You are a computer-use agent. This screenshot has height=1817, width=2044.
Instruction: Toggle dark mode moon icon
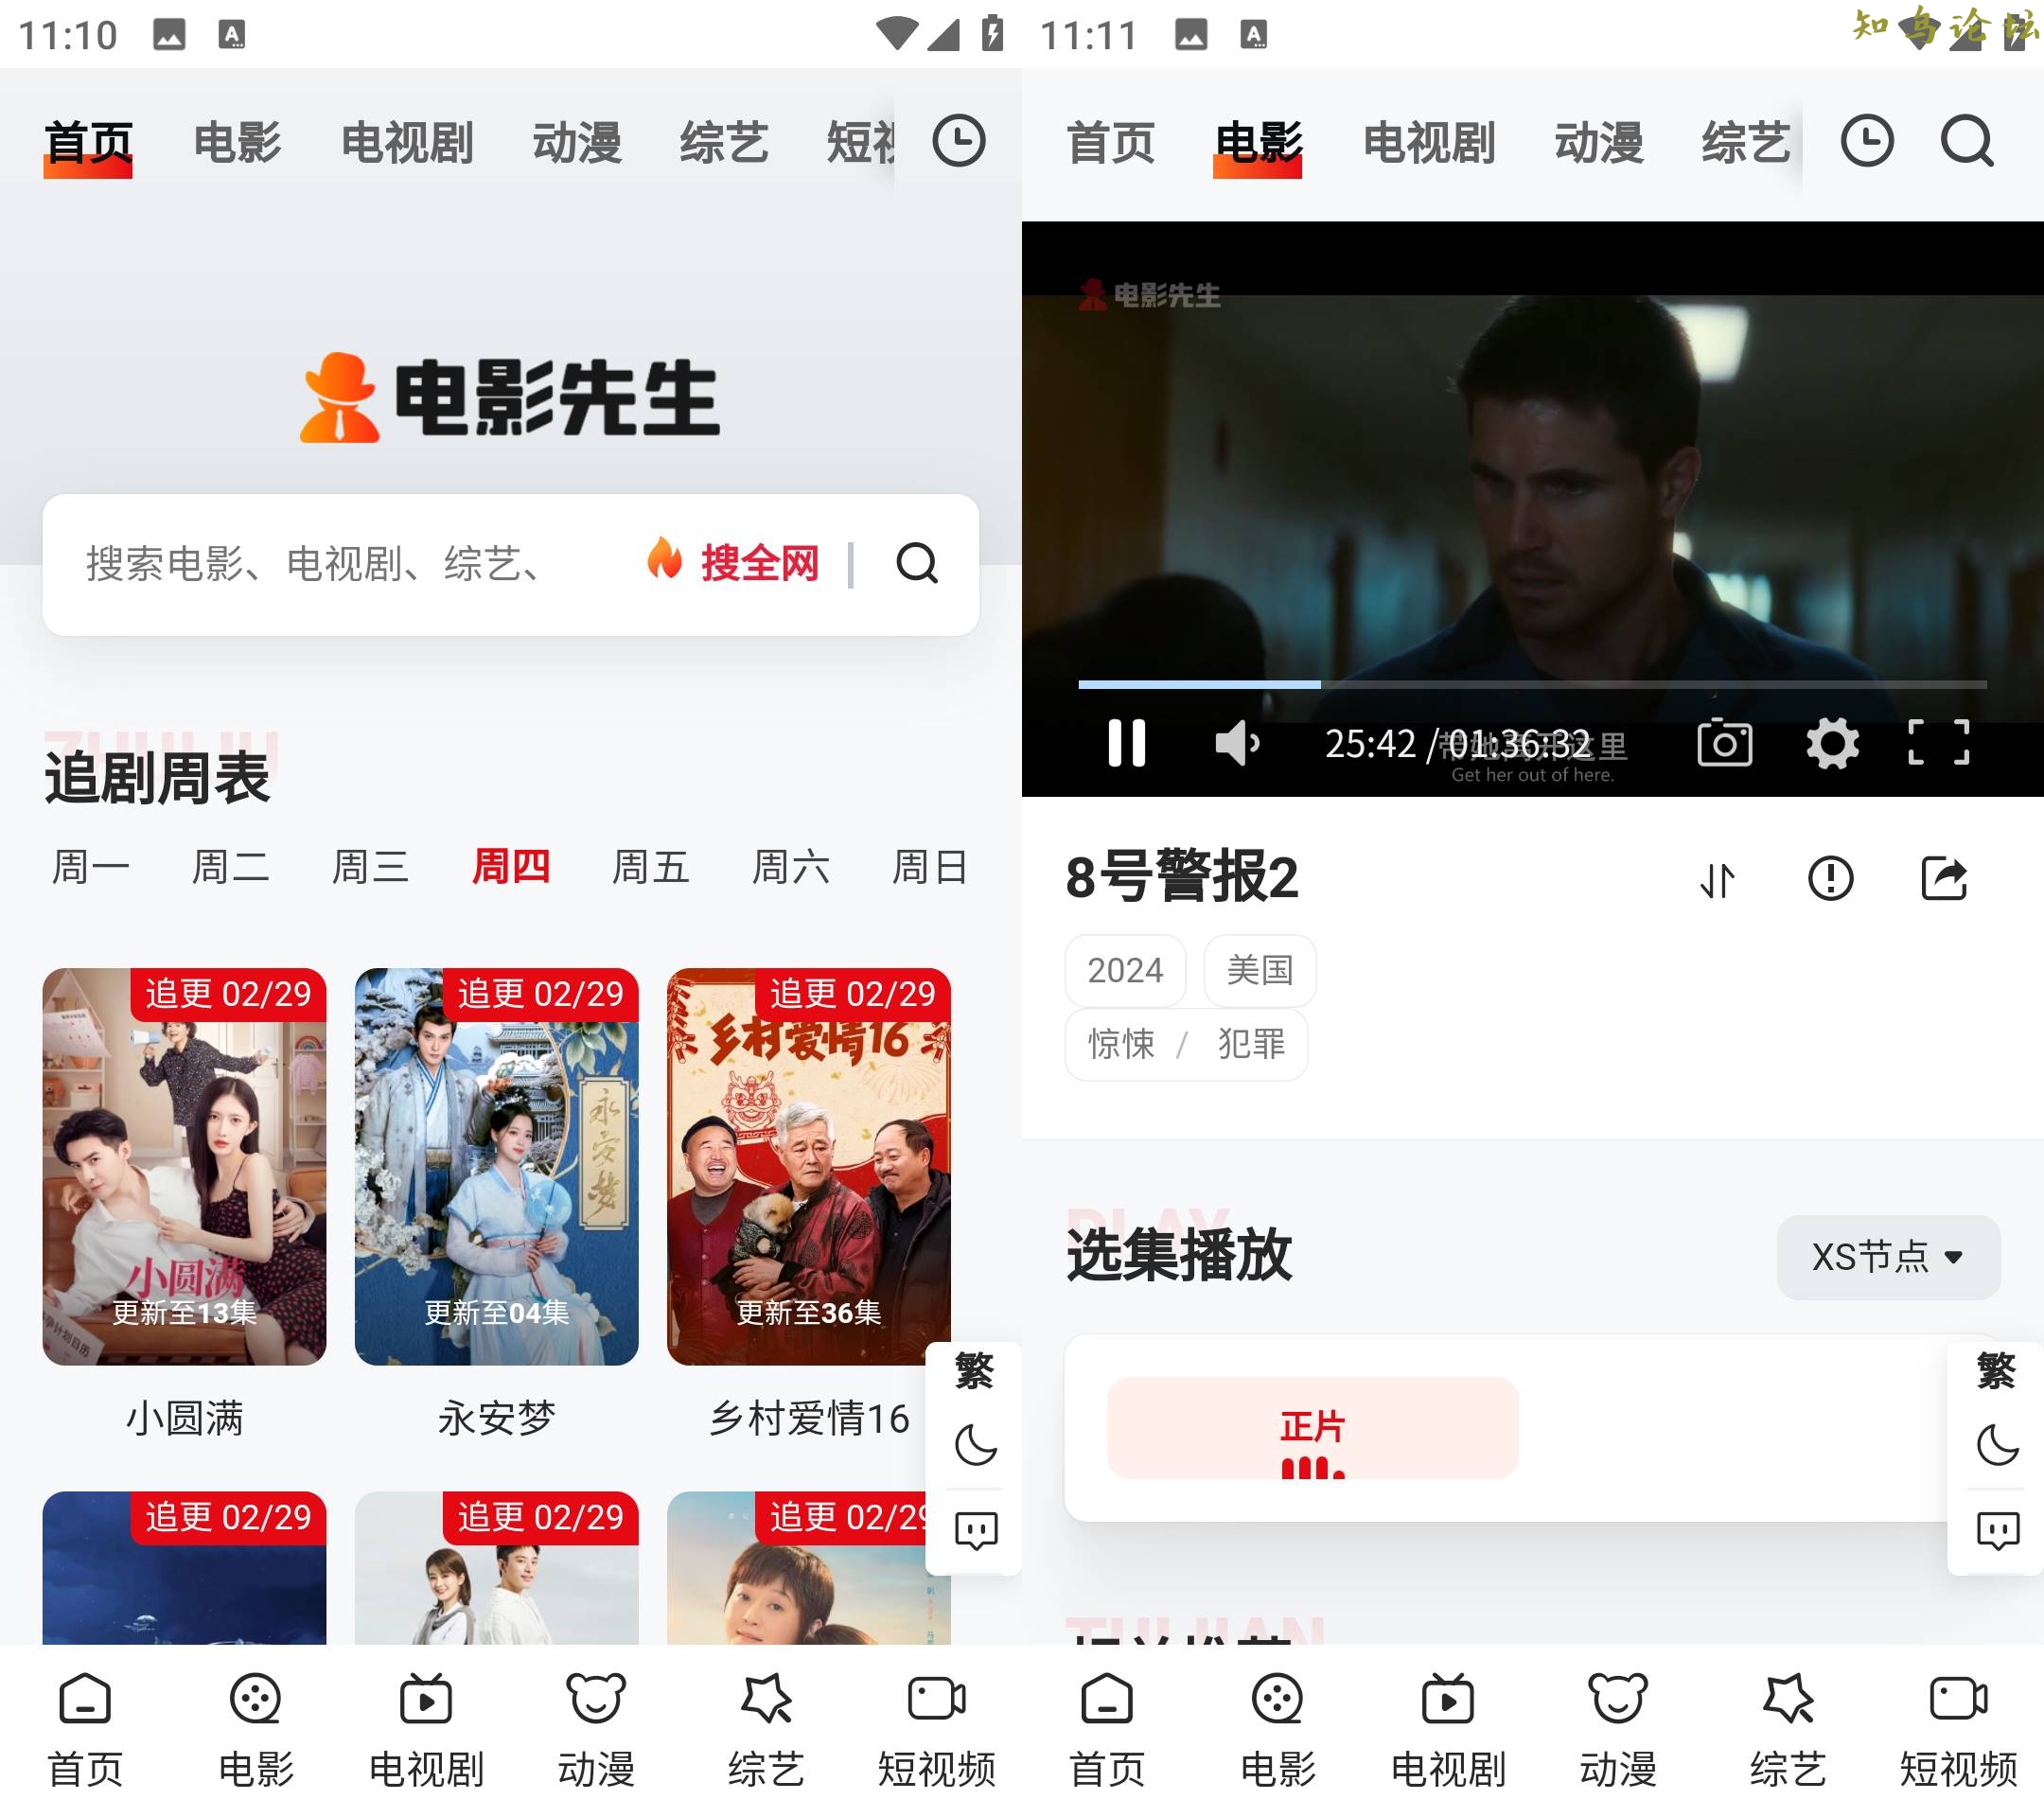pos(977,1447)
